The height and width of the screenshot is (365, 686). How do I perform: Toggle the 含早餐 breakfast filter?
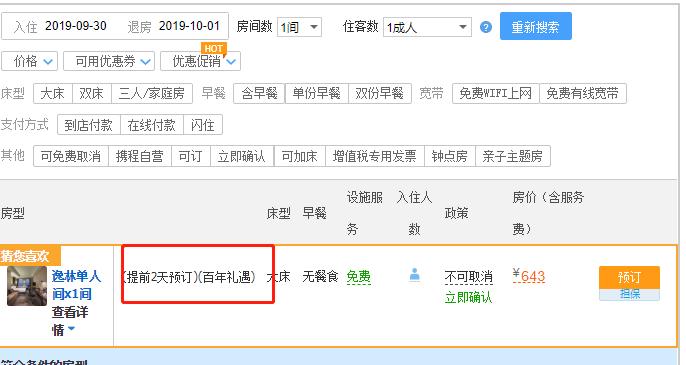[259, 93]
